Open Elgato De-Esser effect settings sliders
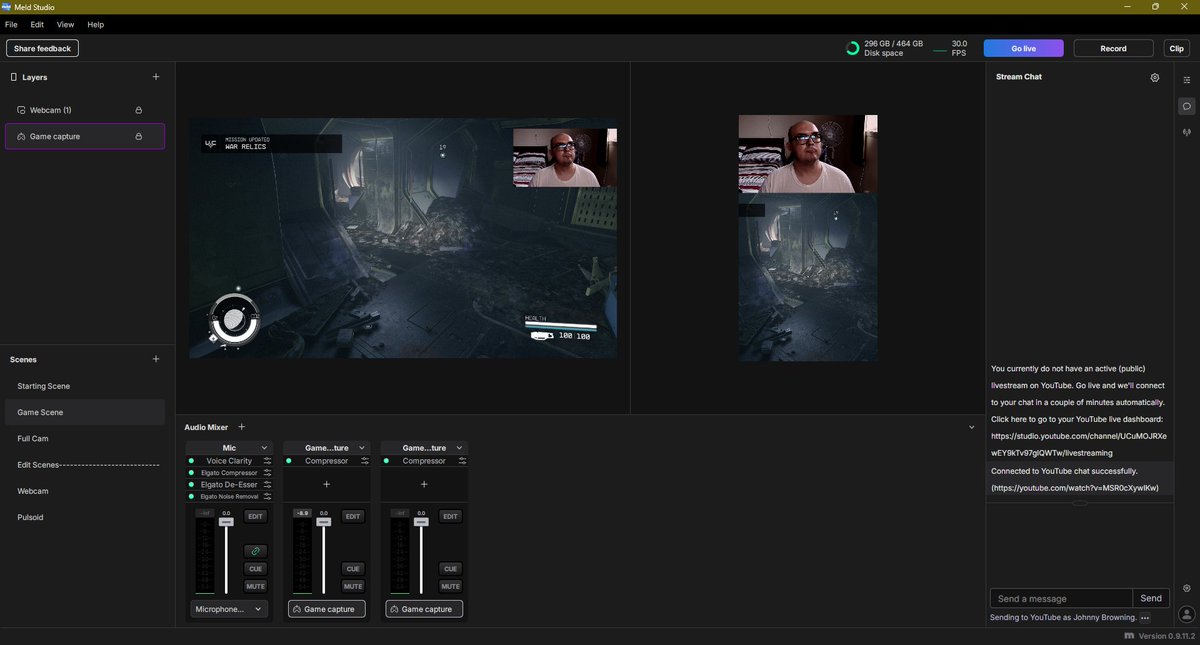This screenshot has height=645, width=1200. 267,485
